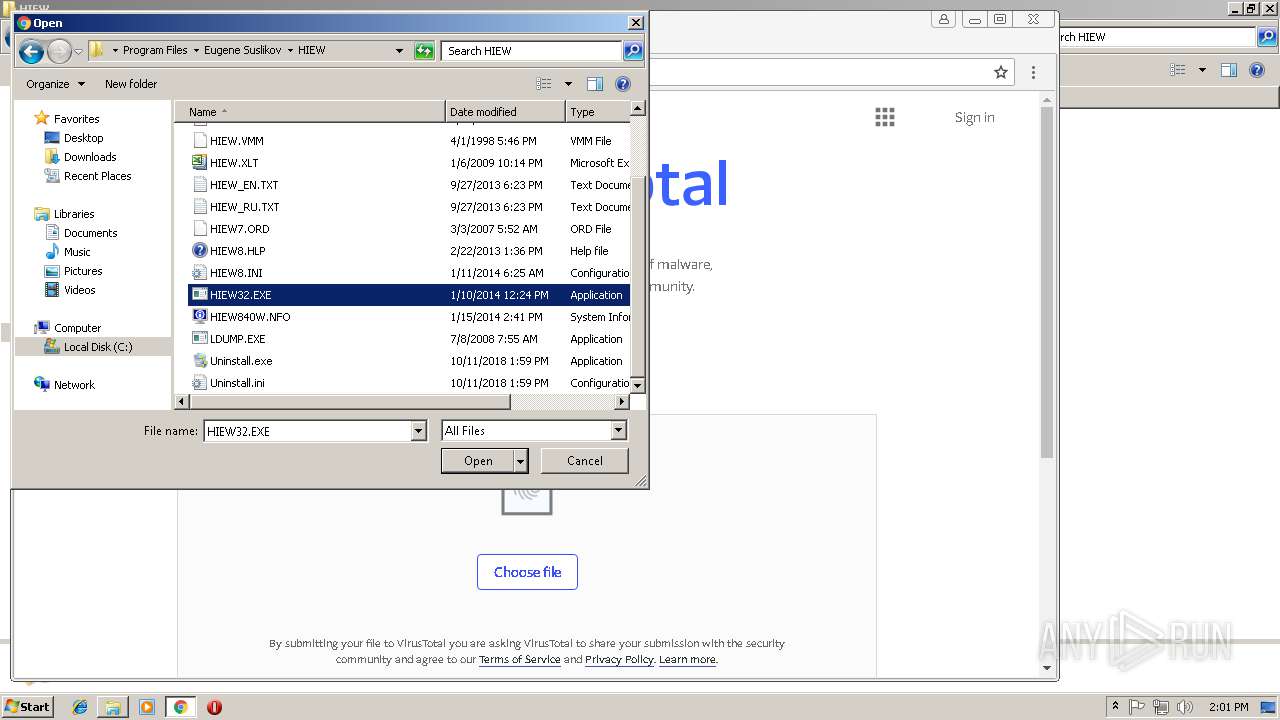Select Downloads in the navigation pane
1280x720 pixels.
coord(90,157)
